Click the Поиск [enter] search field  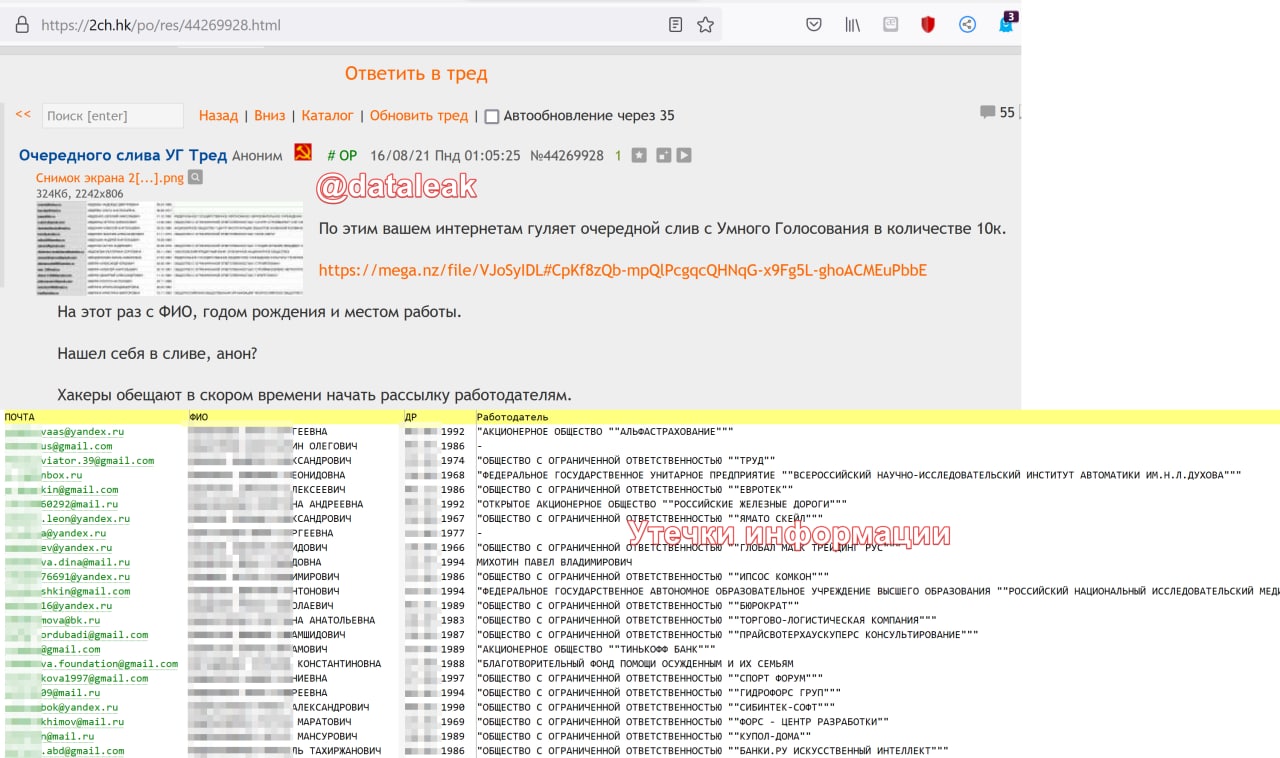113,115
